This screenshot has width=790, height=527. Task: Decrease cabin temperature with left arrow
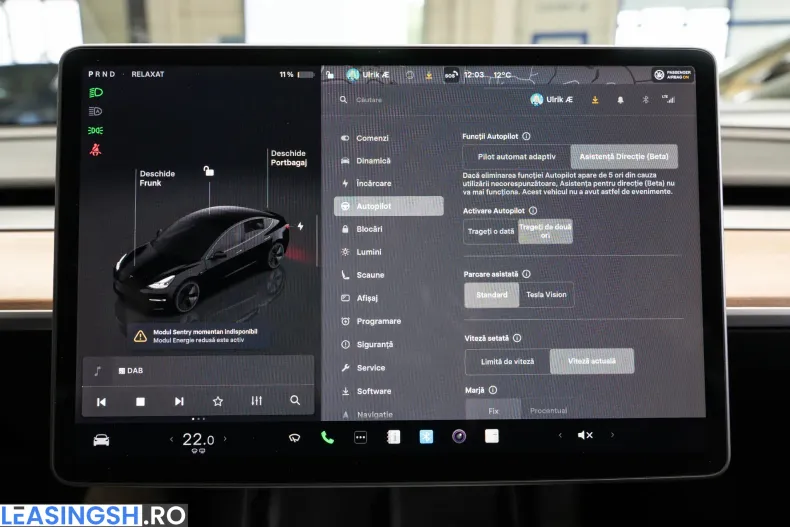(x=171, y=439)
